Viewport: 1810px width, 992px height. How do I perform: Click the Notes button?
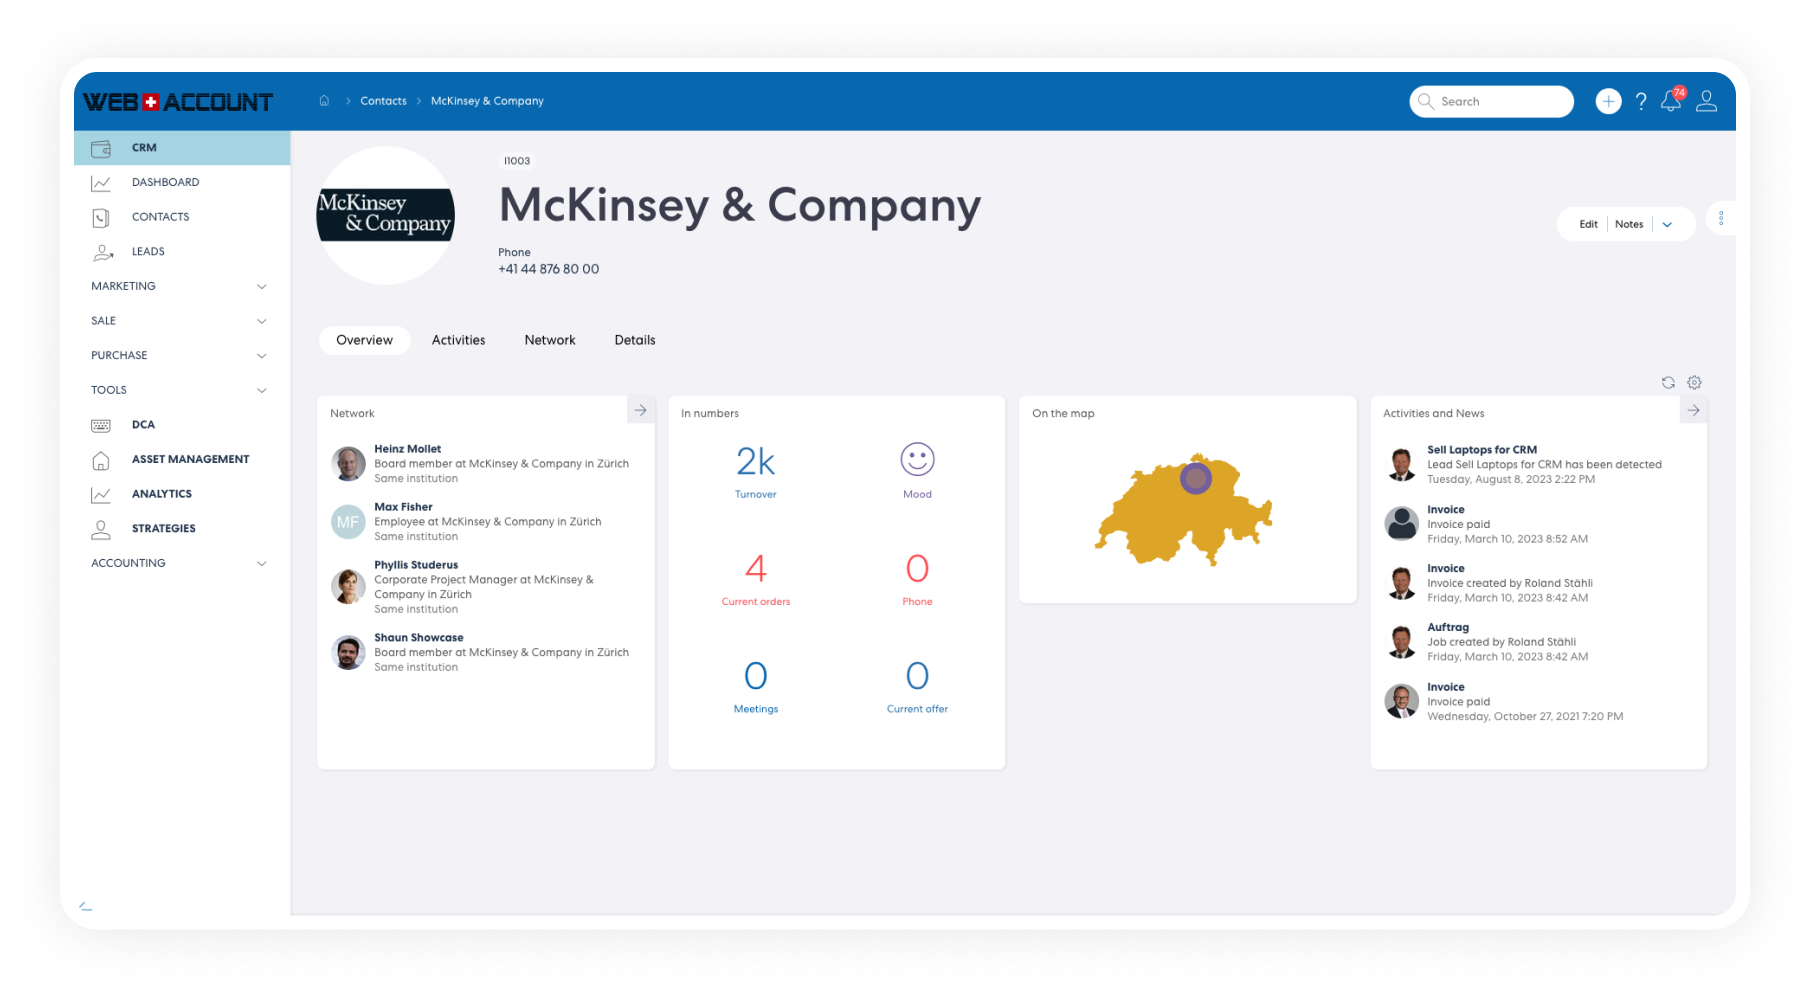(x=1629, y=224)
